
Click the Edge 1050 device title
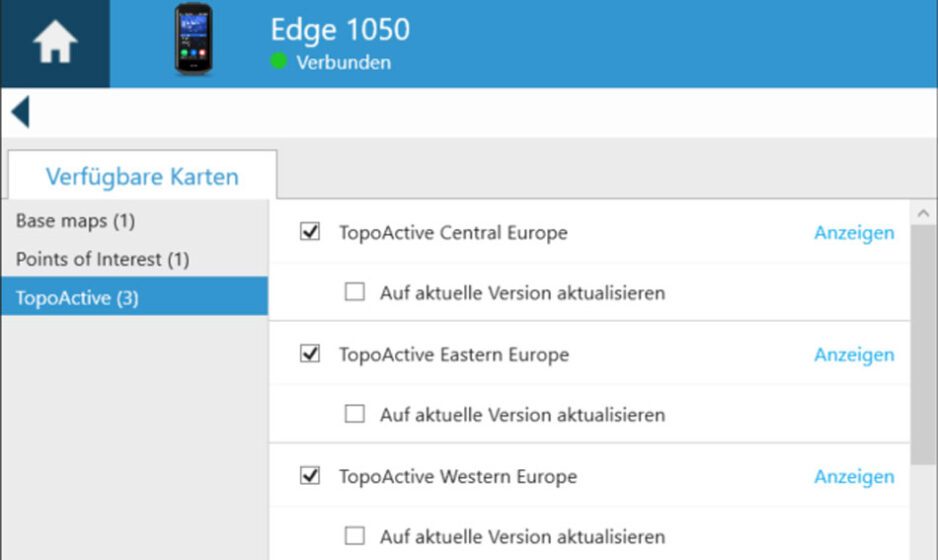click(340, 29)
